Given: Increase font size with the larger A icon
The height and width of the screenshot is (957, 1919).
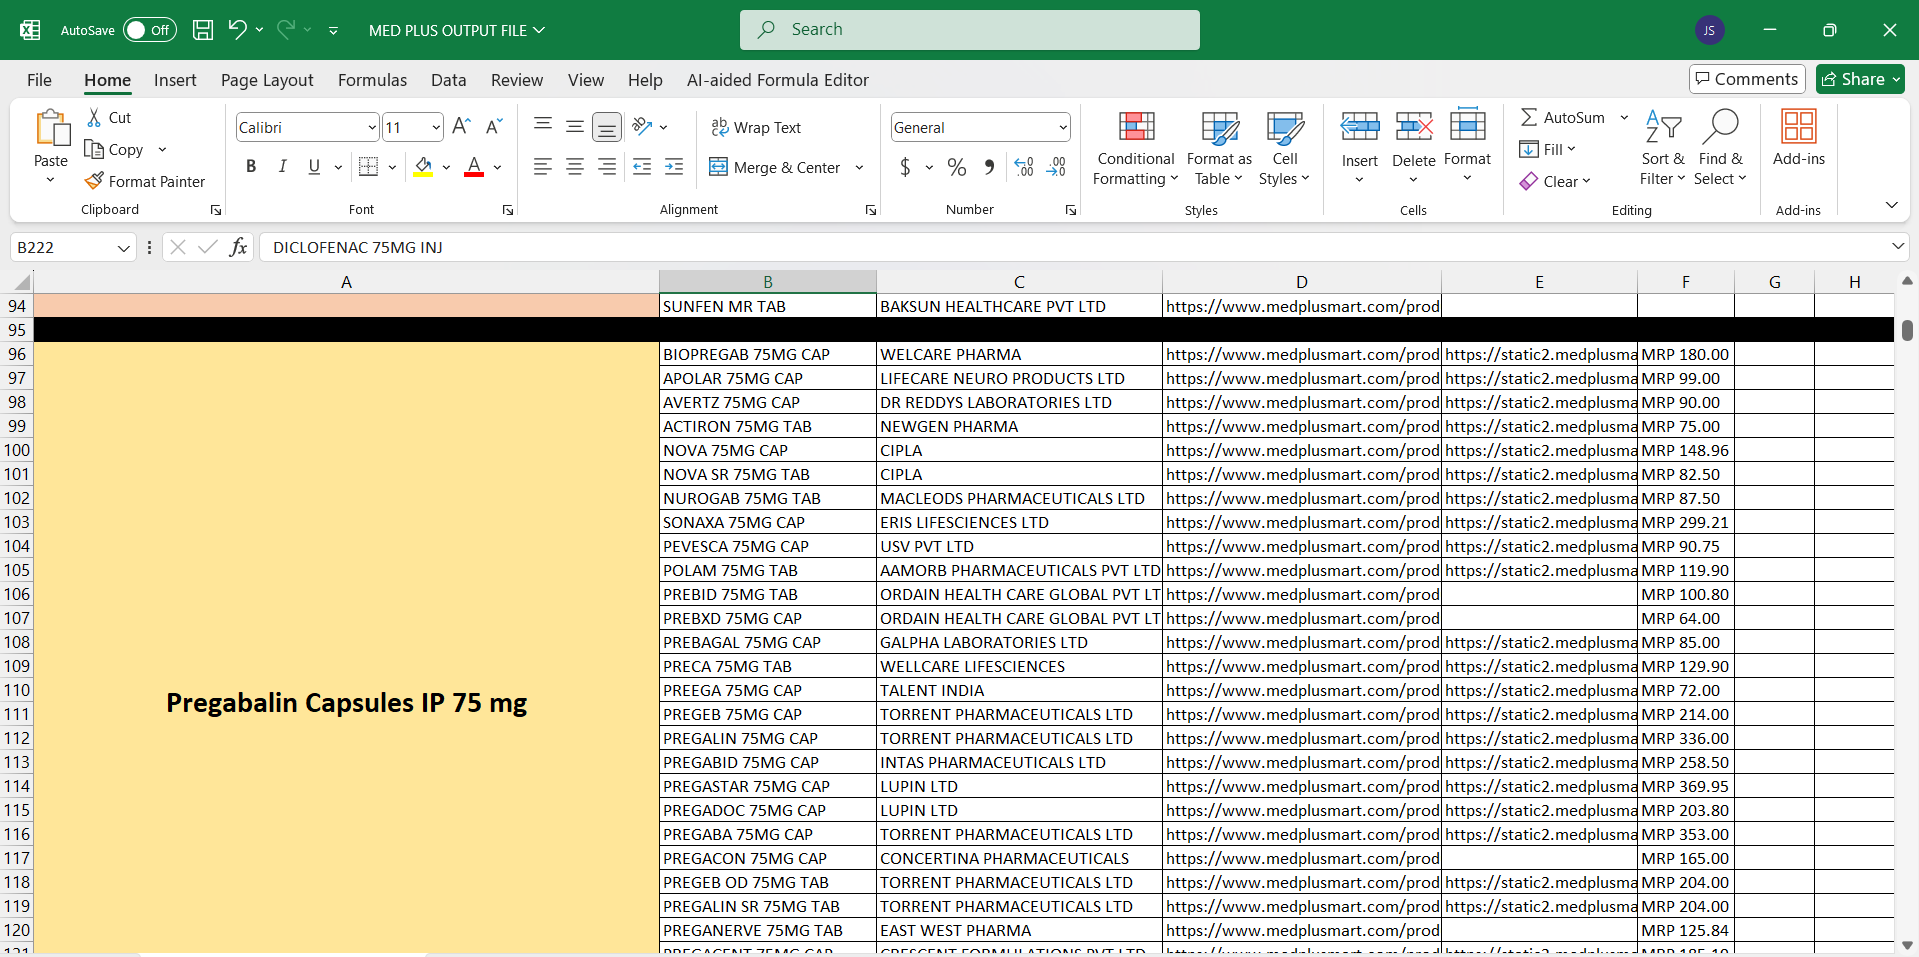Looking at the screenshot, I should 461,126.
